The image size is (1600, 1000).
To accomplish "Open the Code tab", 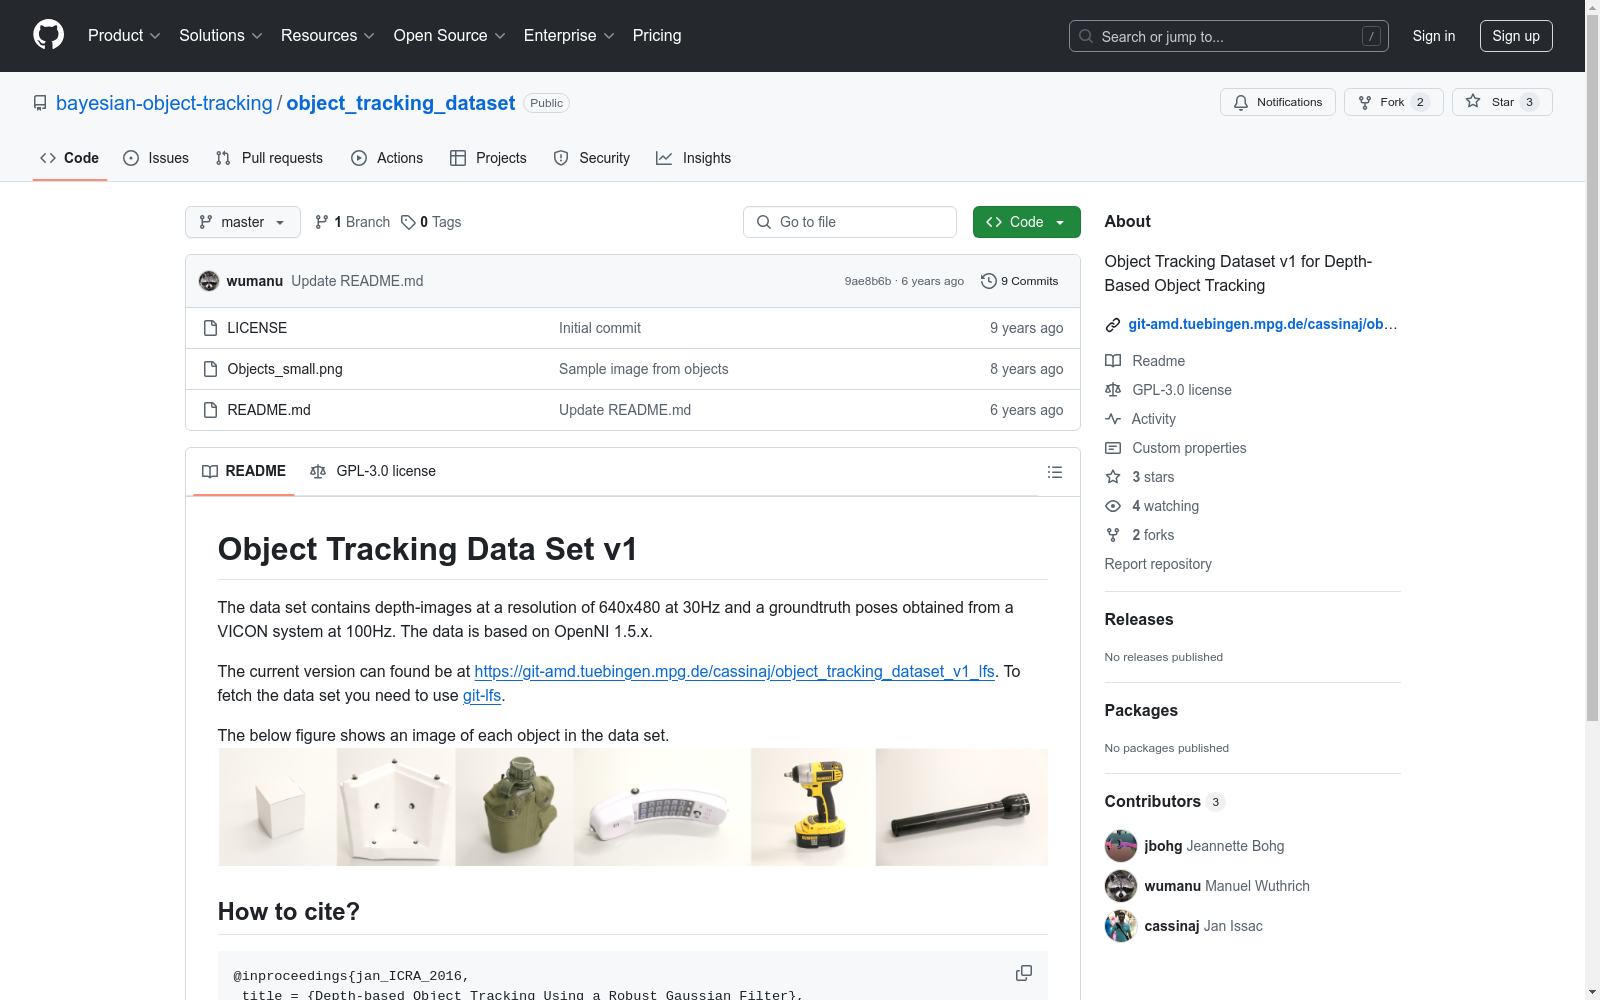I will coord(70,158).
